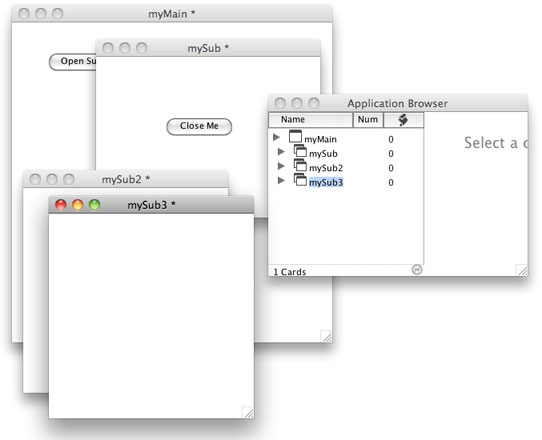Zoom mySub3 window with green button
Screen dimensions: 542x440
click(94, 205)
